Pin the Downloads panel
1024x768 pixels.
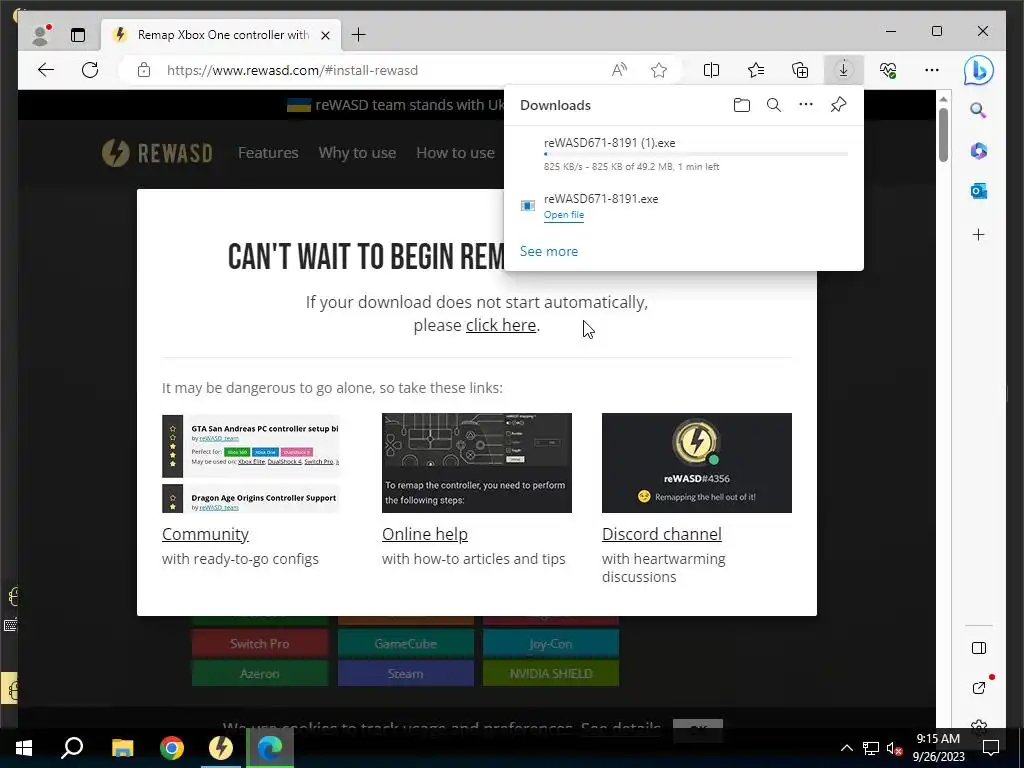click(839, 105)
